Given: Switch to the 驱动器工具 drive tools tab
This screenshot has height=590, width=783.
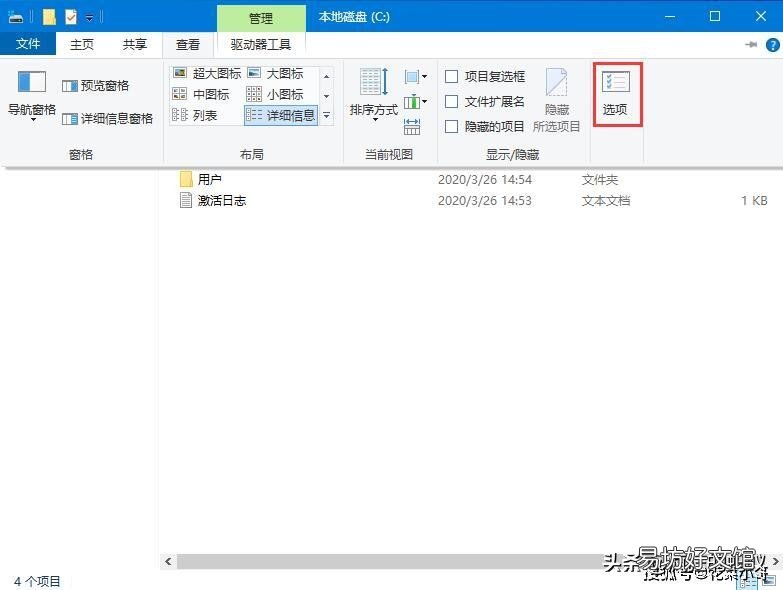Looking at the screenshot, I should [261, 45].
